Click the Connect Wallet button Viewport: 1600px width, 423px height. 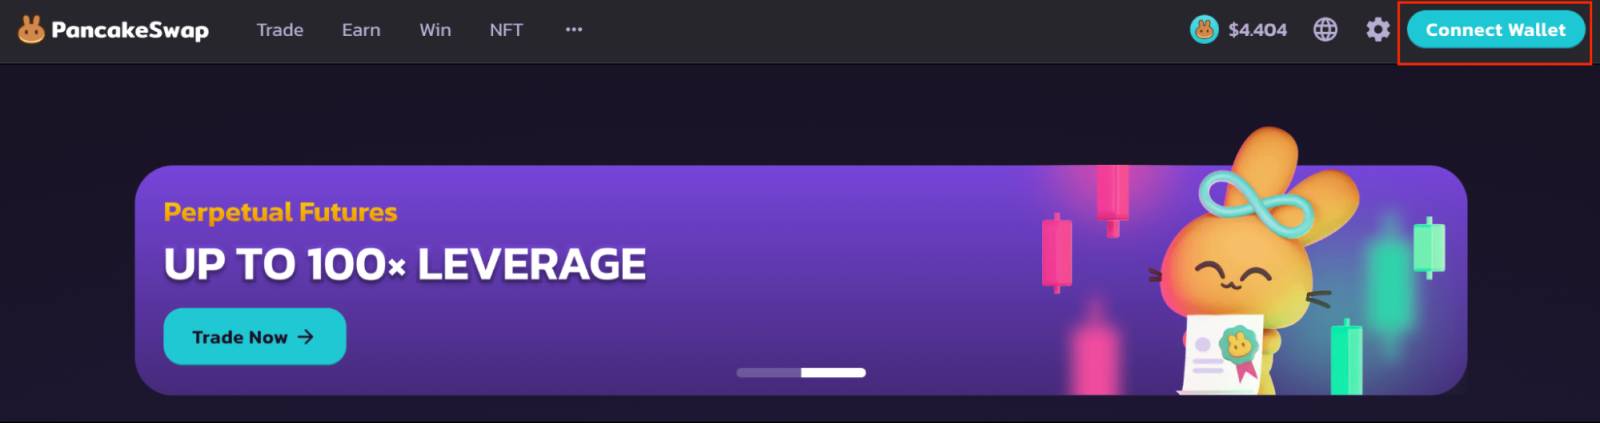click(x=1495, y=30)
